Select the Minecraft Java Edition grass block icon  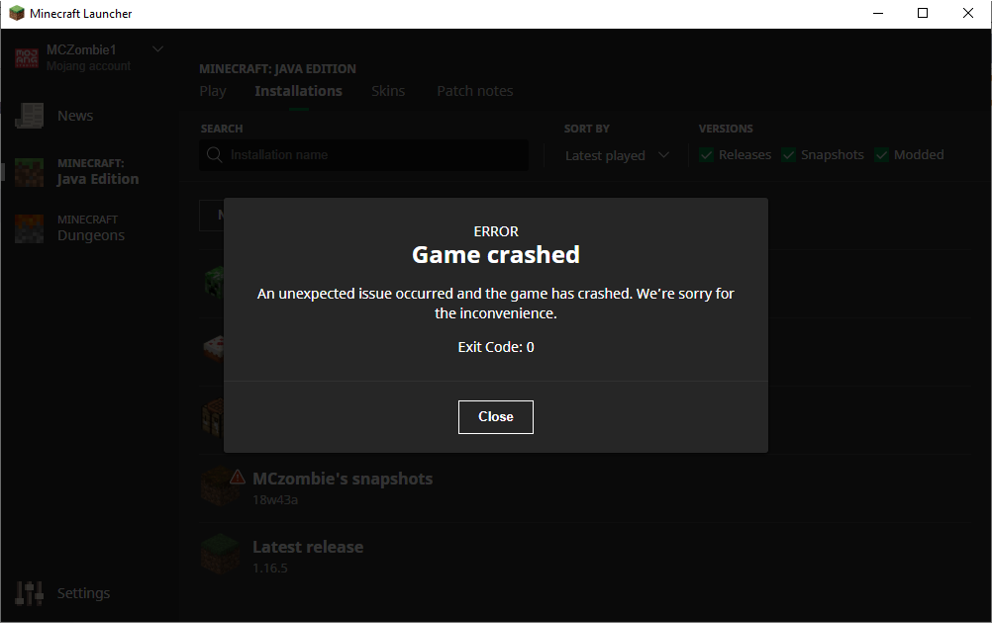click(29, 172)
